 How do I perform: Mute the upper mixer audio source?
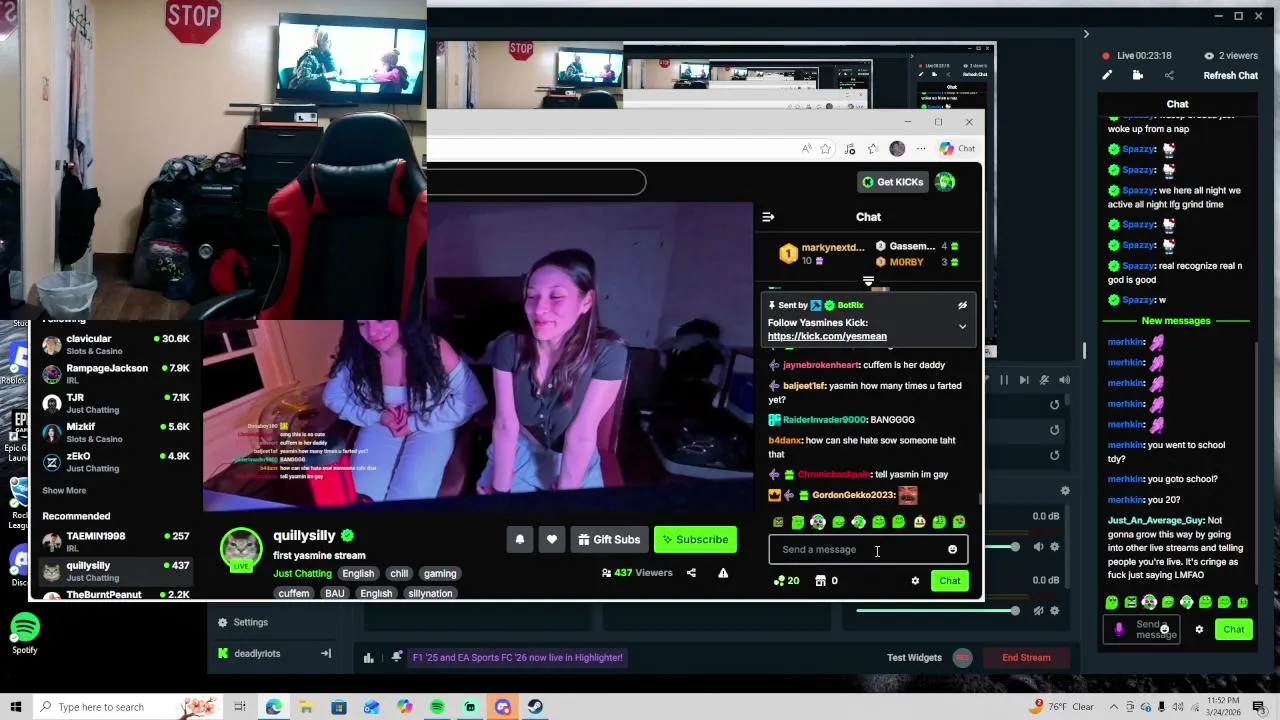1037,547
